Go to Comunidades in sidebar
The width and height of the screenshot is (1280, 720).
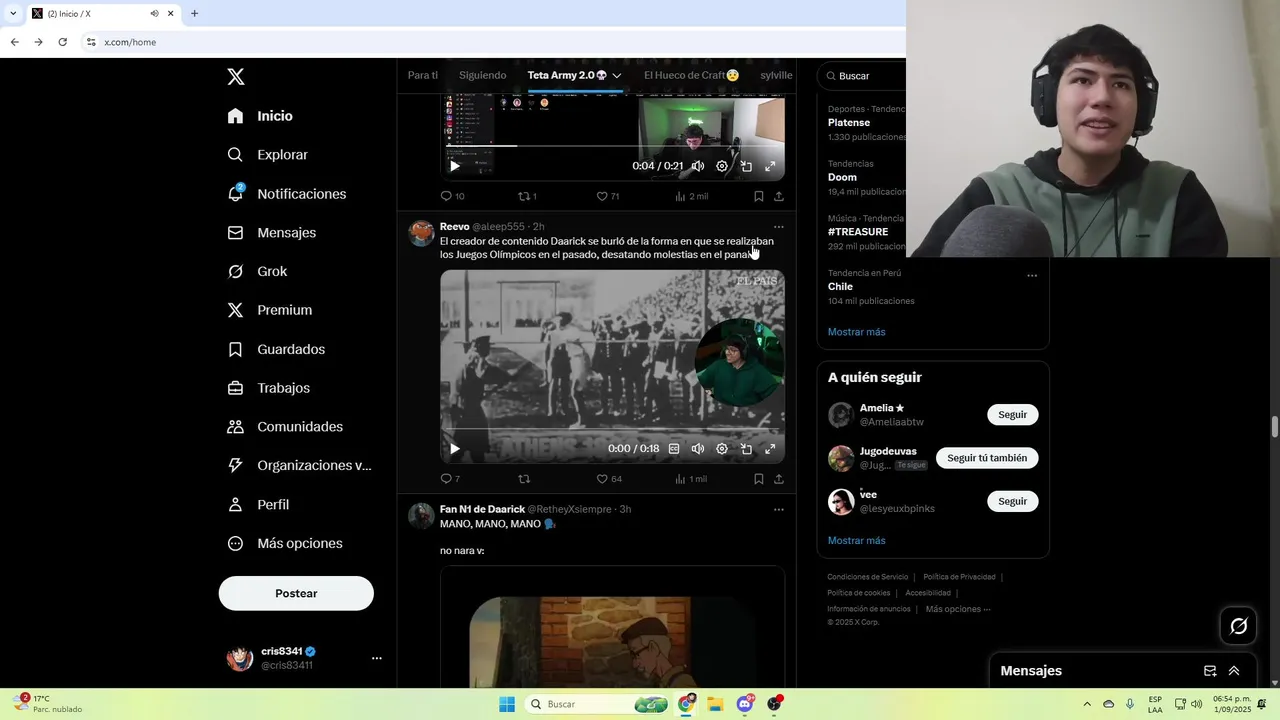tap(285, 427)
